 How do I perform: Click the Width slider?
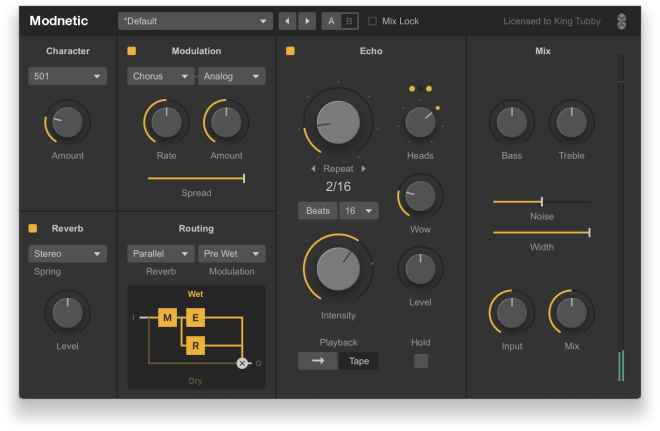[x=542, y=232]
